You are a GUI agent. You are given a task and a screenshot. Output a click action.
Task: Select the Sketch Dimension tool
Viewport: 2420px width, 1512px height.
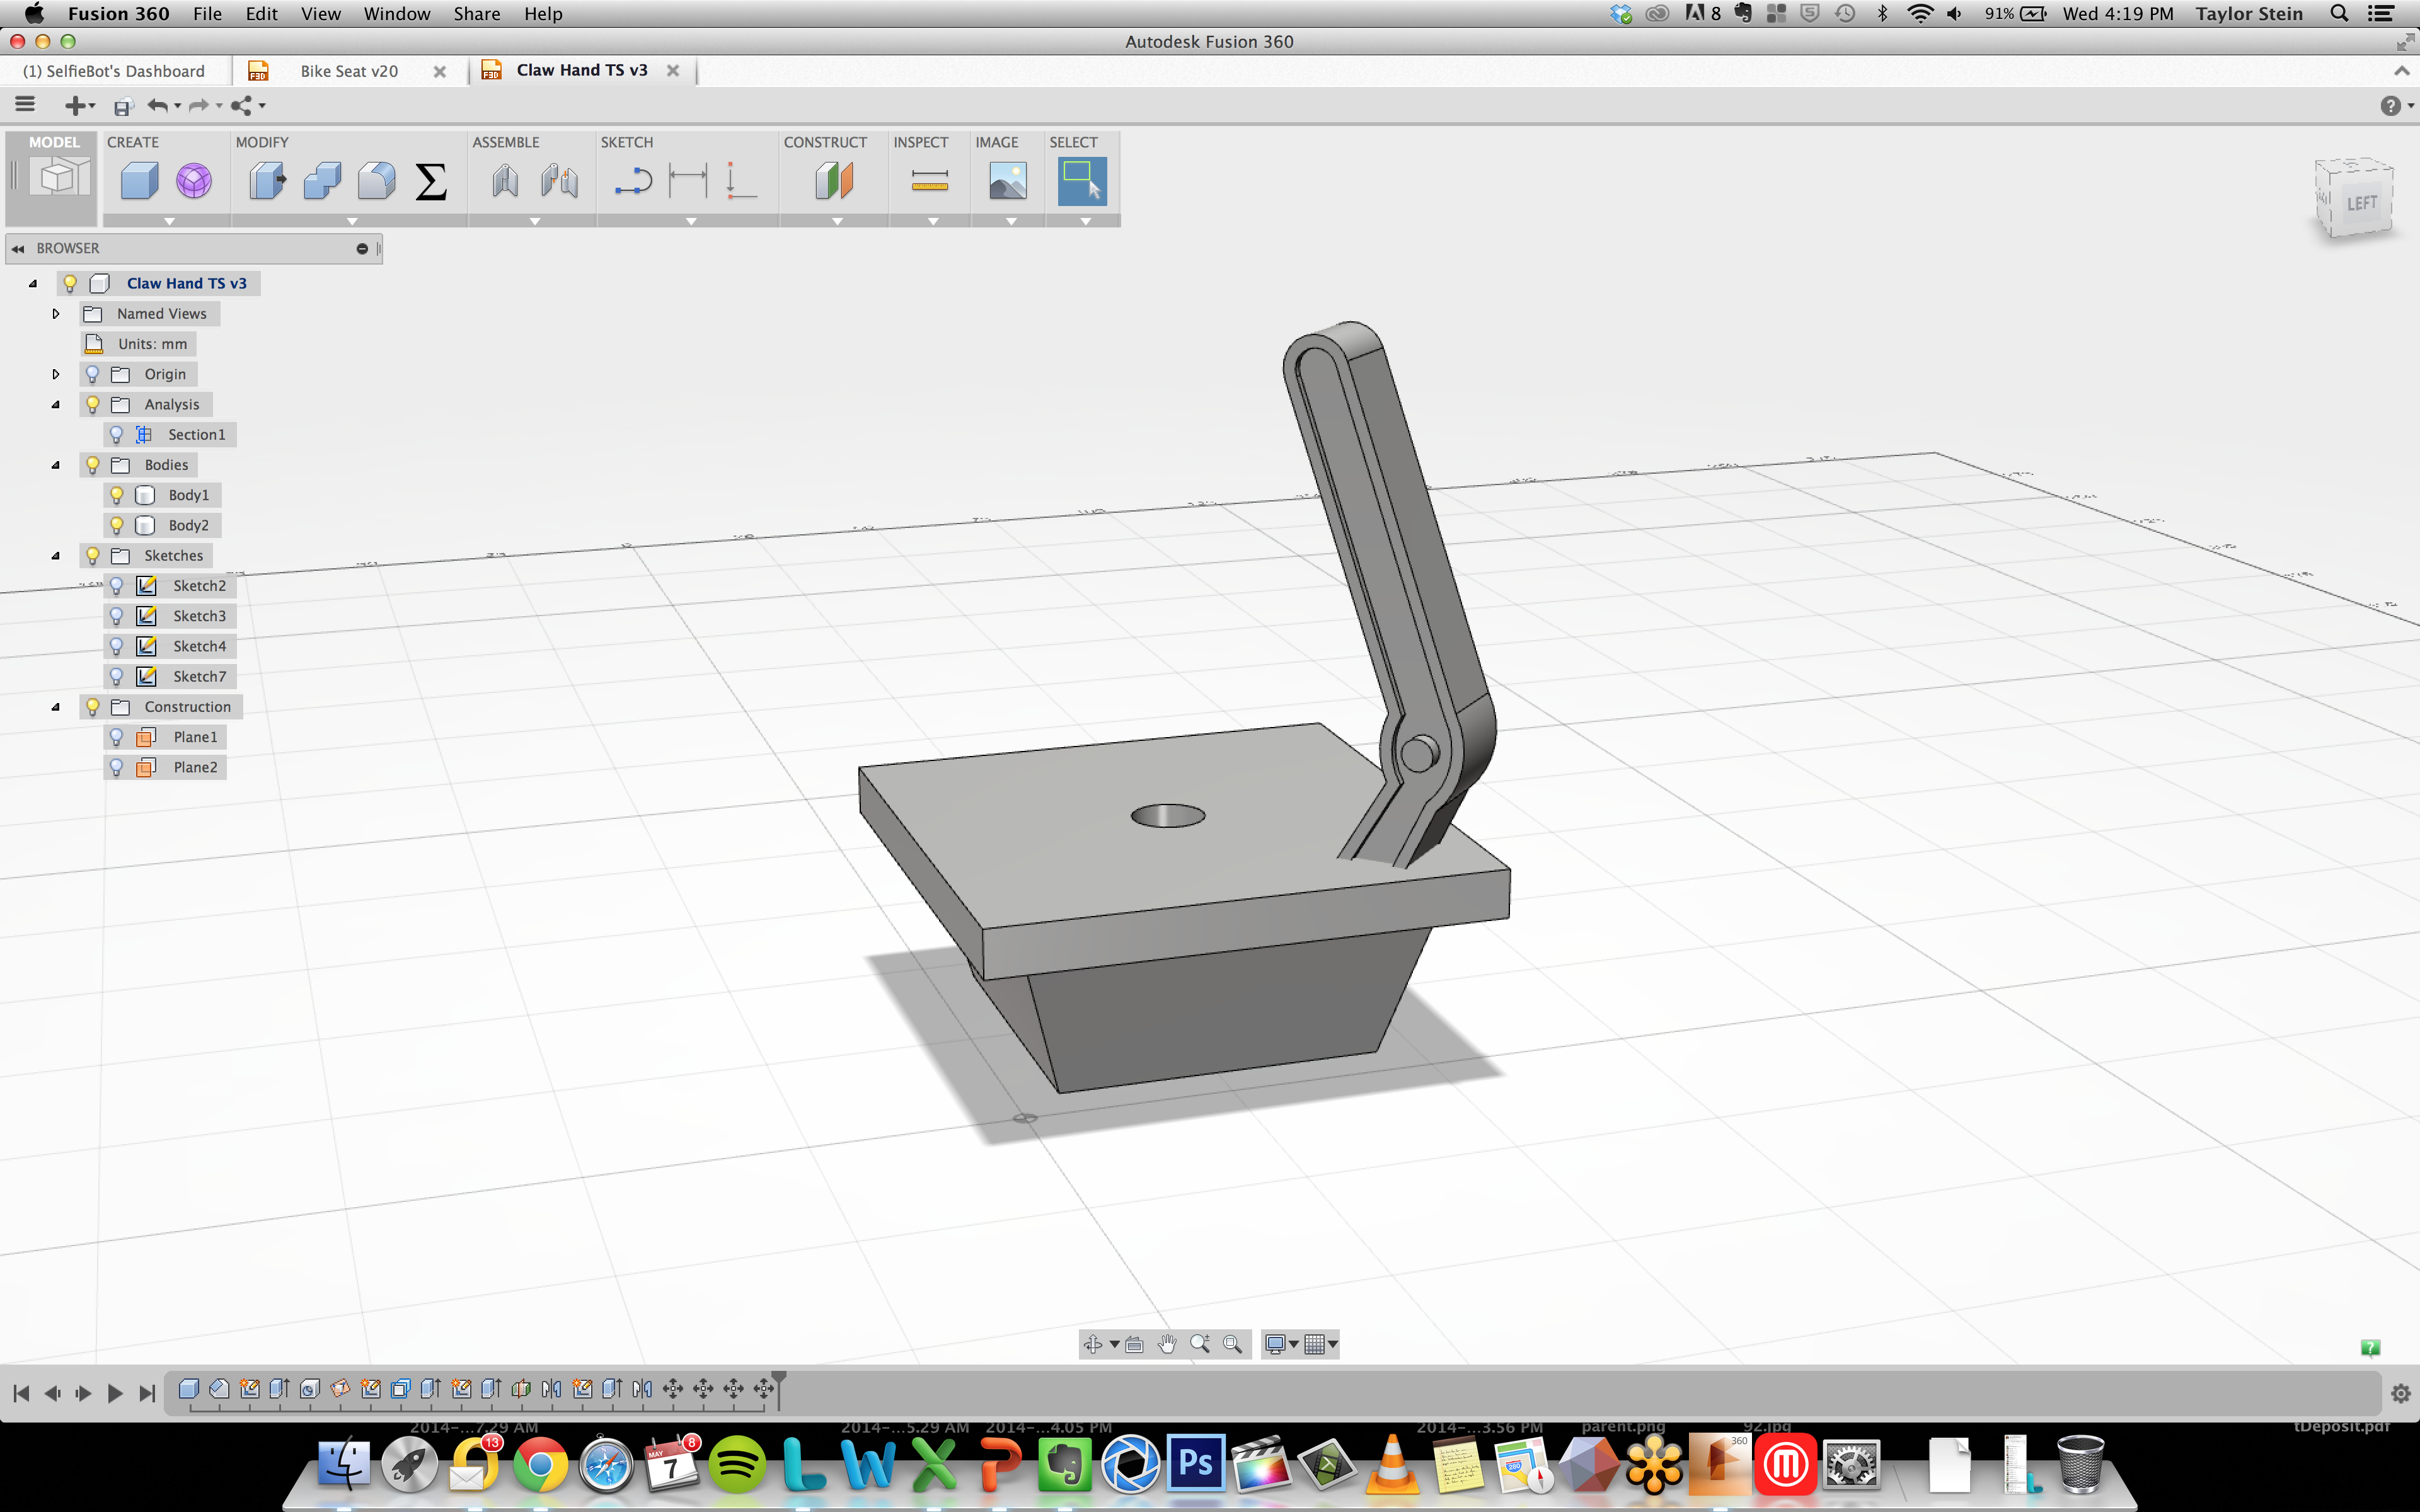coord(688,181)
